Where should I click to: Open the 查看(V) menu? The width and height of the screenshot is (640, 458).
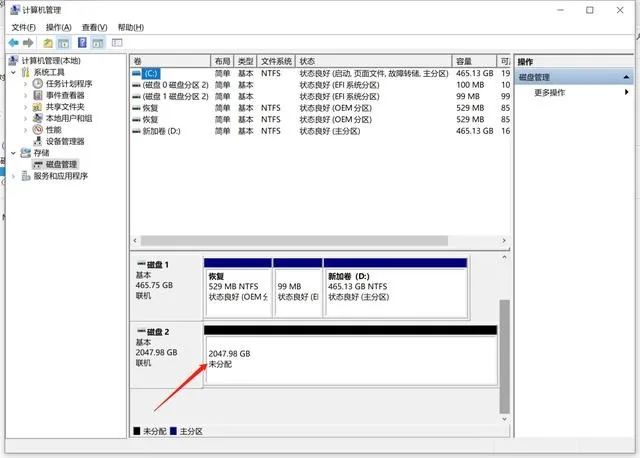(x=94, y=27)
